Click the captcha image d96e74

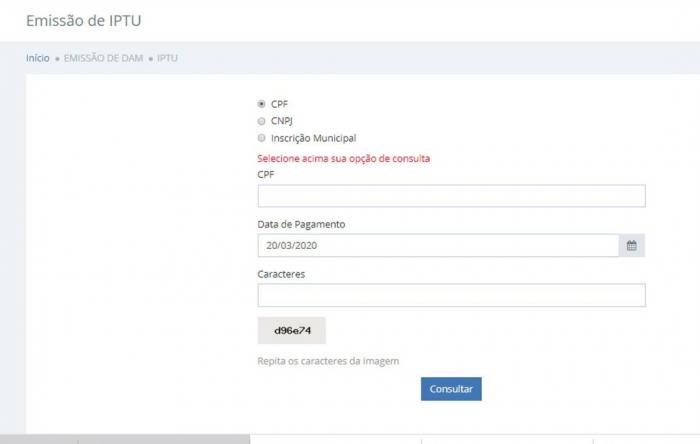pos(292,330)
